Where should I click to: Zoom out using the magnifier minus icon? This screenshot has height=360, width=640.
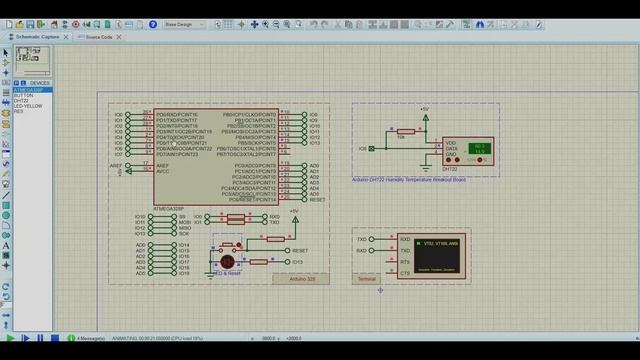tap(276, 24)
